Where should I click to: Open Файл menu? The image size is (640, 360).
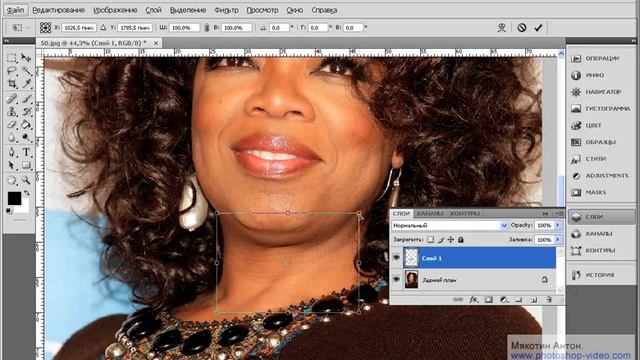tap(15, 10)
